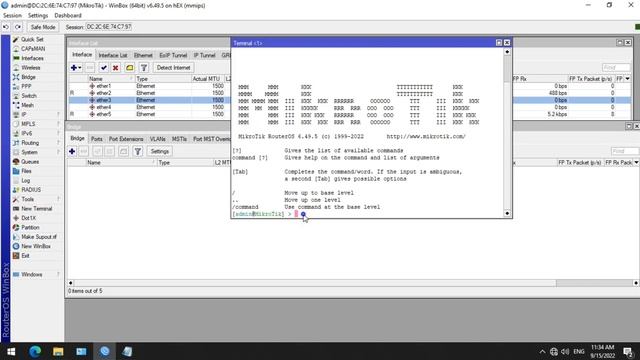Click Exit in sidebar
The height and width of the screenshot is (360, 640).
(x=25, y=256)
